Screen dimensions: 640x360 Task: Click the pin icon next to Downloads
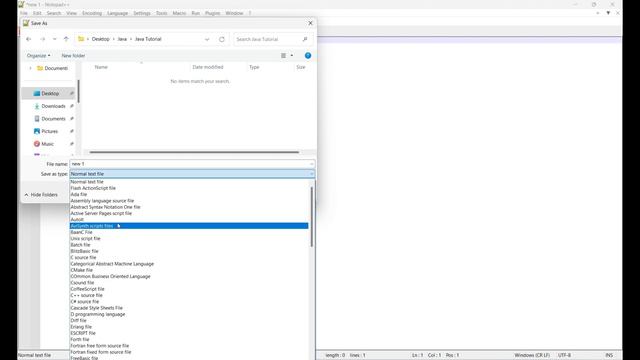(x=72, y=106)
